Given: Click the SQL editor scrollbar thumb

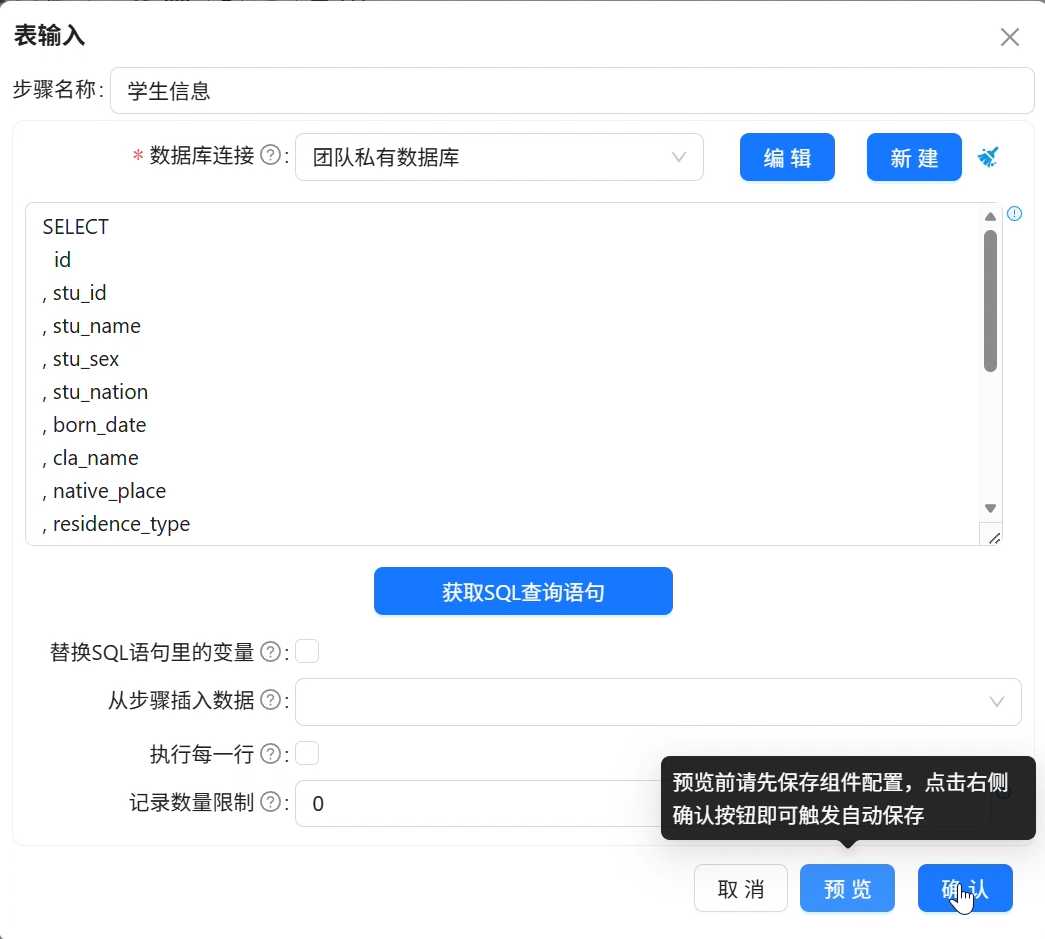Looking at the screenshot, I should click(990, 301).
